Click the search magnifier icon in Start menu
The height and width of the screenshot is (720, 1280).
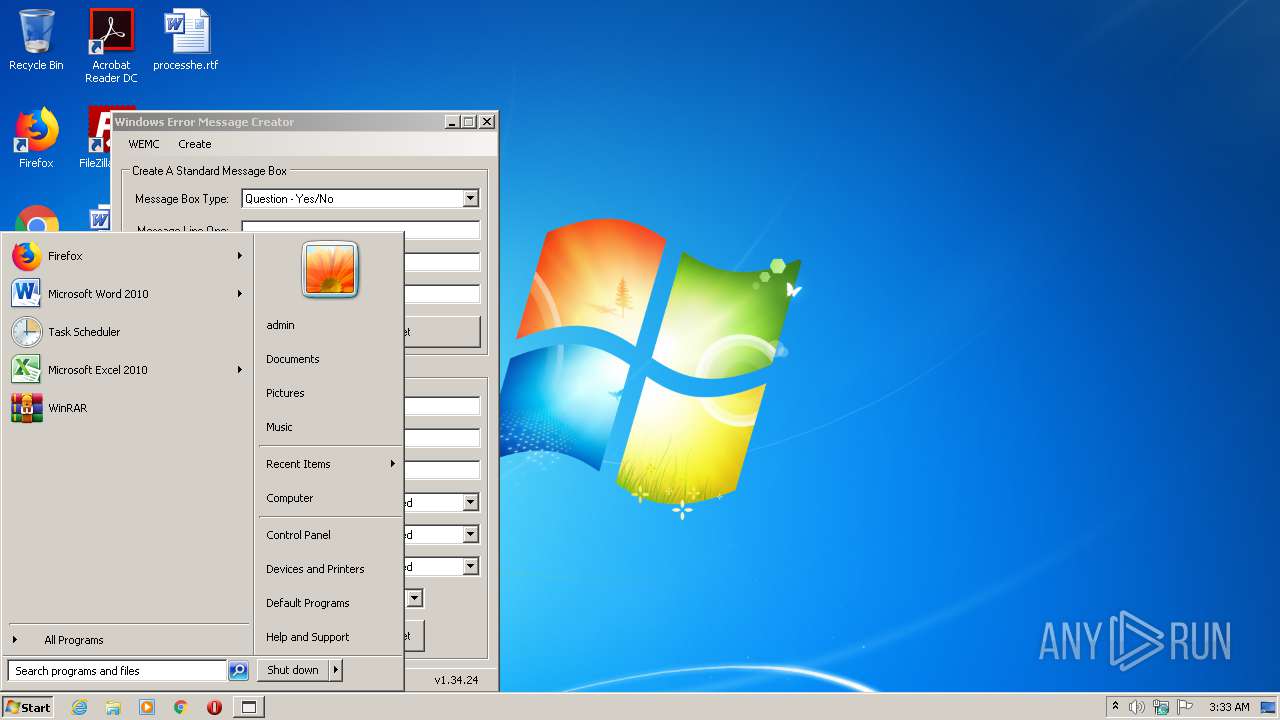[238, 671]
